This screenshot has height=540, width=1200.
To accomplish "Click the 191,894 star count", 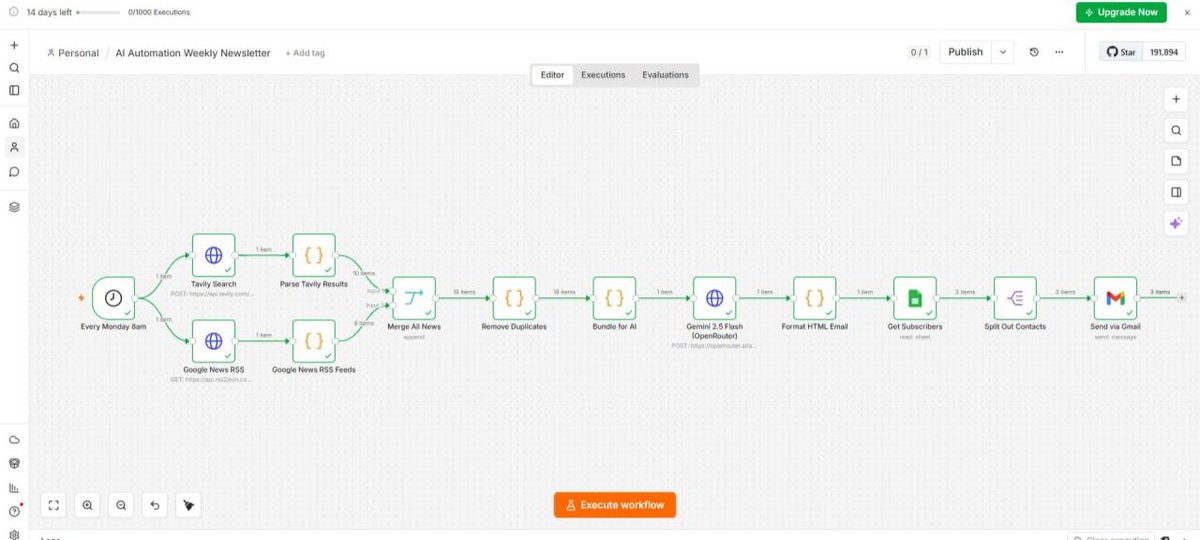I will pyautogui.click(x=1165, y=52).
